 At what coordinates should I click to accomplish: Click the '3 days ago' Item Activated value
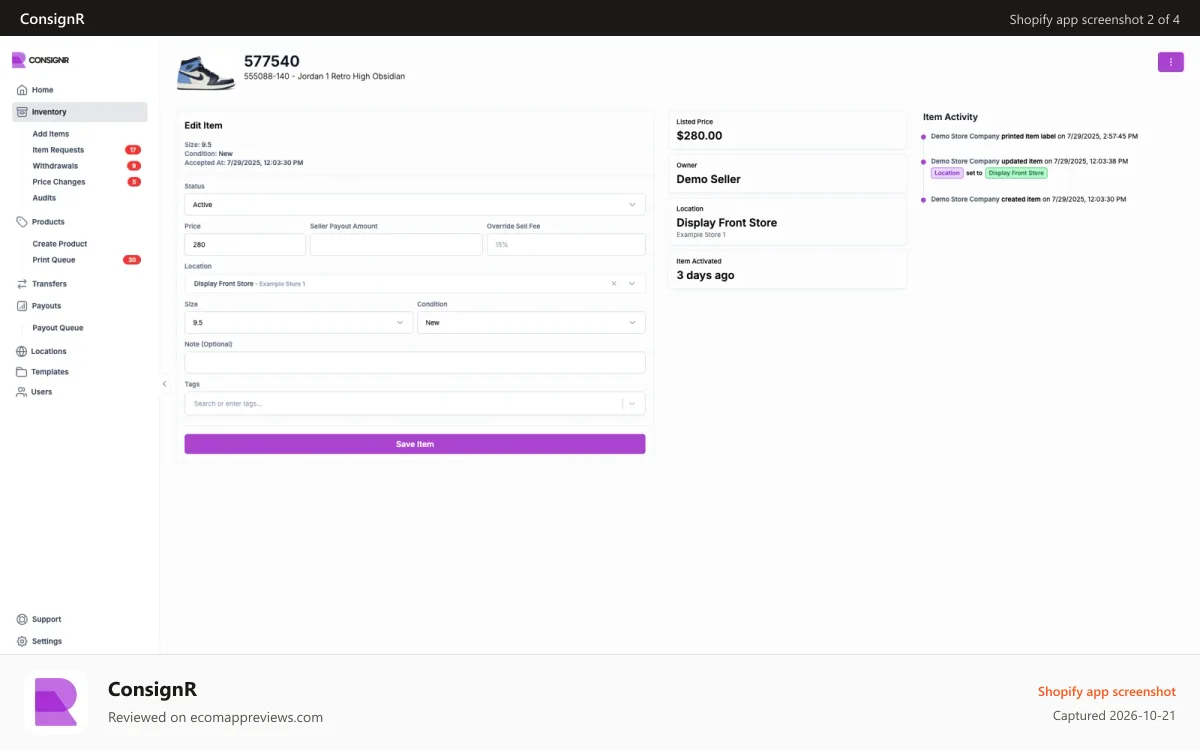[x=705, y=275]
